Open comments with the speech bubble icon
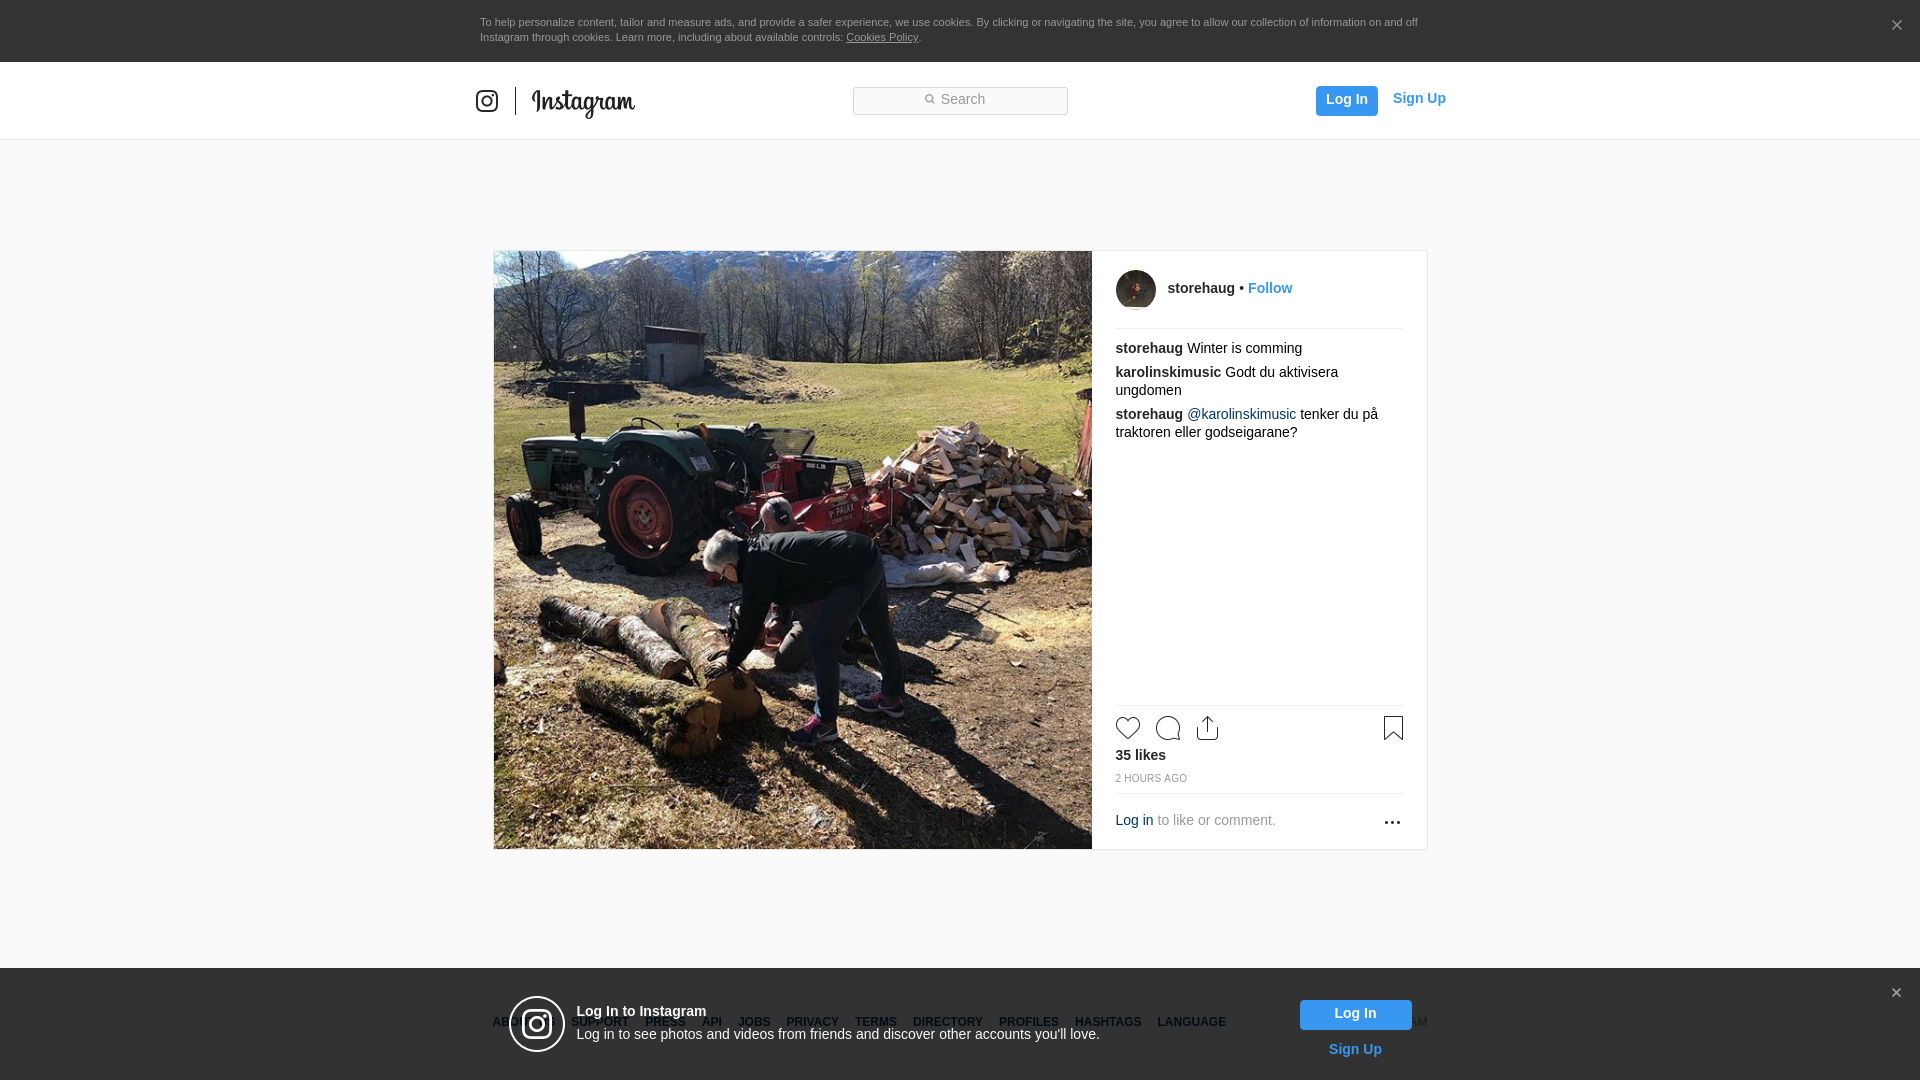This screenshot has width=1920, height=1080. 1168,728
